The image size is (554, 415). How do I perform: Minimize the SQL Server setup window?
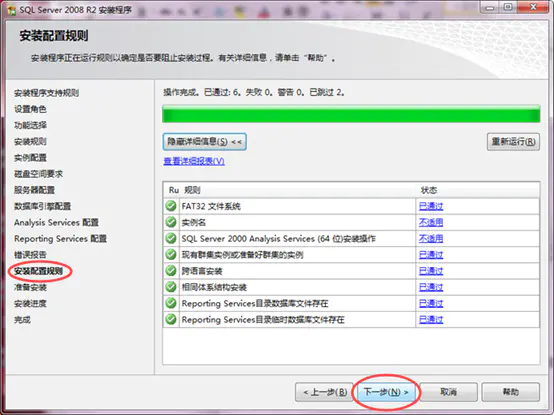click(x=490, y=7)
